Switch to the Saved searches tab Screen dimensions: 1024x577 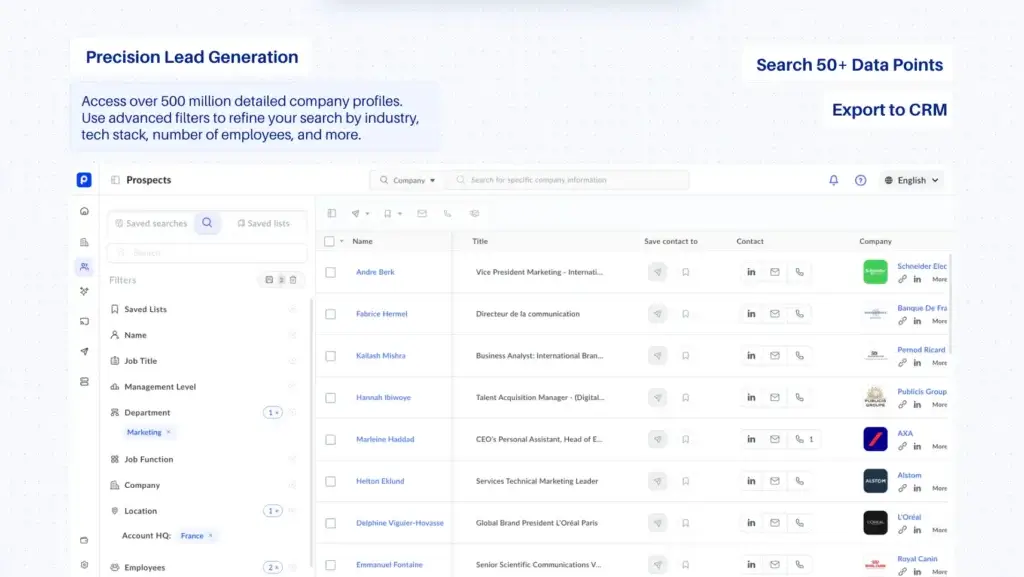tap(150, 224)
